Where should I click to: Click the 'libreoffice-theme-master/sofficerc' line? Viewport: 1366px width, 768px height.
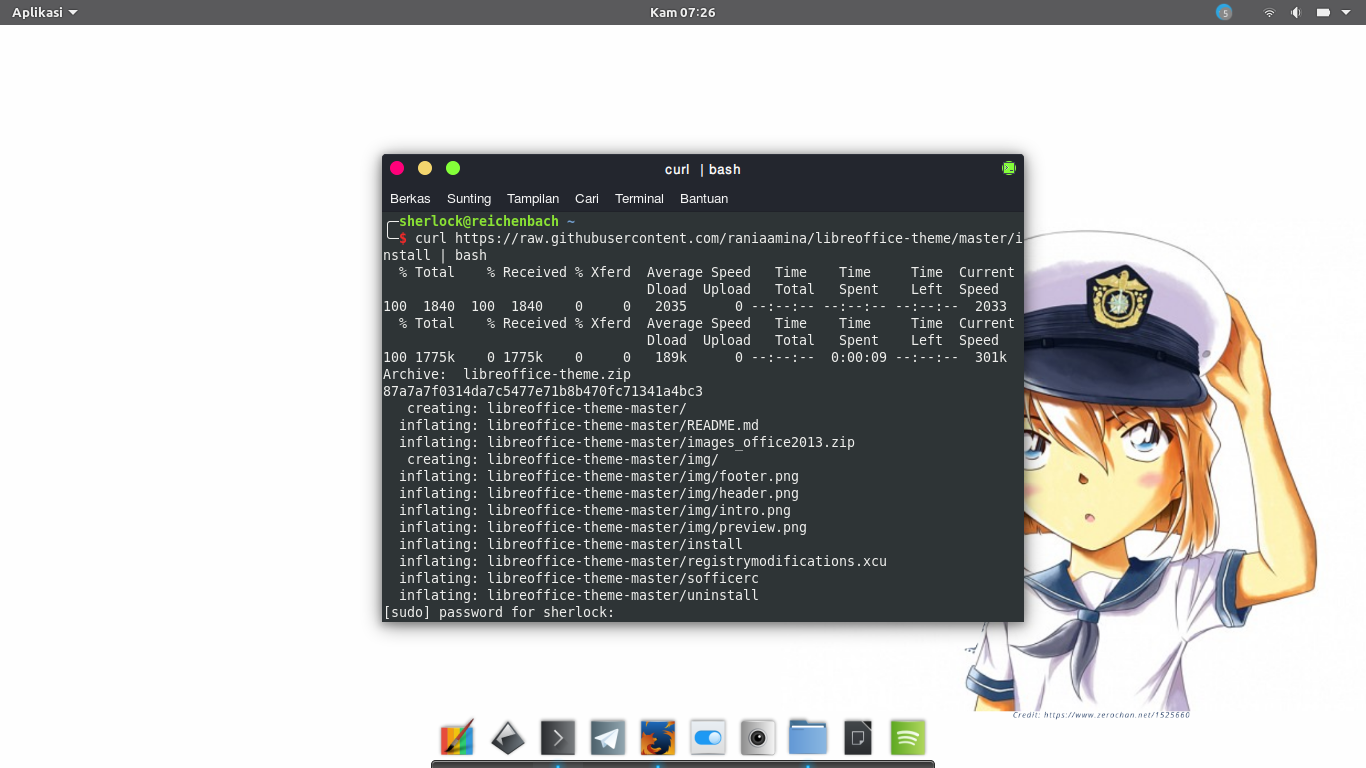click(x=579, y=578)
